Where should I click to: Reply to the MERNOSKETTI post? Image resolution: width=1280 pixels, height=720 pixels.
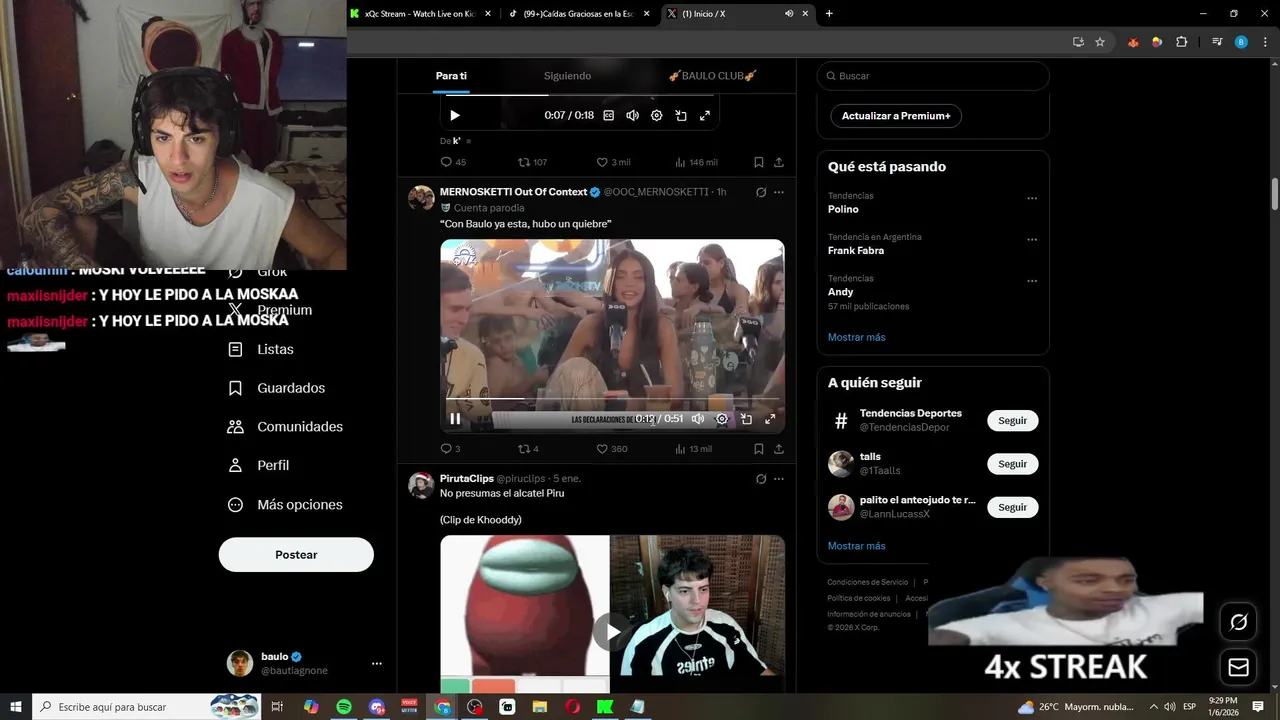(450, 449)
